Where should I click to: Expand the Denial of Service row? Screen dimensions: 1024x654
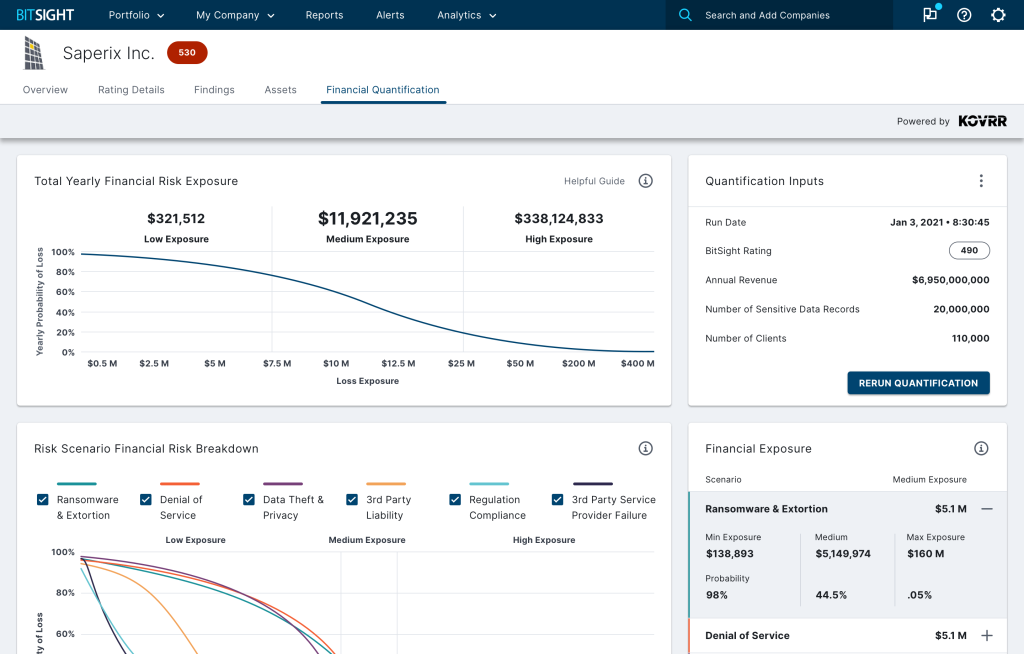(987, 636)
